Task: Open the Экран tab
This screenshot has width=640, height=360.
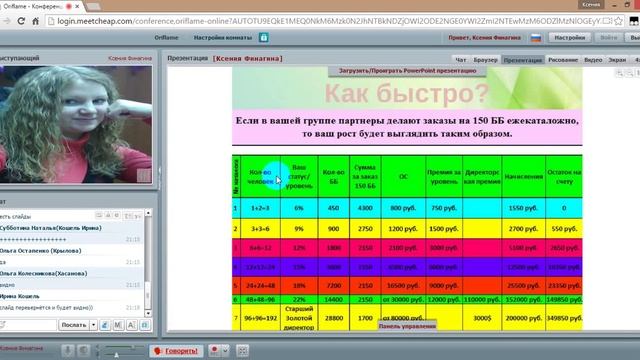Action: [x=617, y=60]
